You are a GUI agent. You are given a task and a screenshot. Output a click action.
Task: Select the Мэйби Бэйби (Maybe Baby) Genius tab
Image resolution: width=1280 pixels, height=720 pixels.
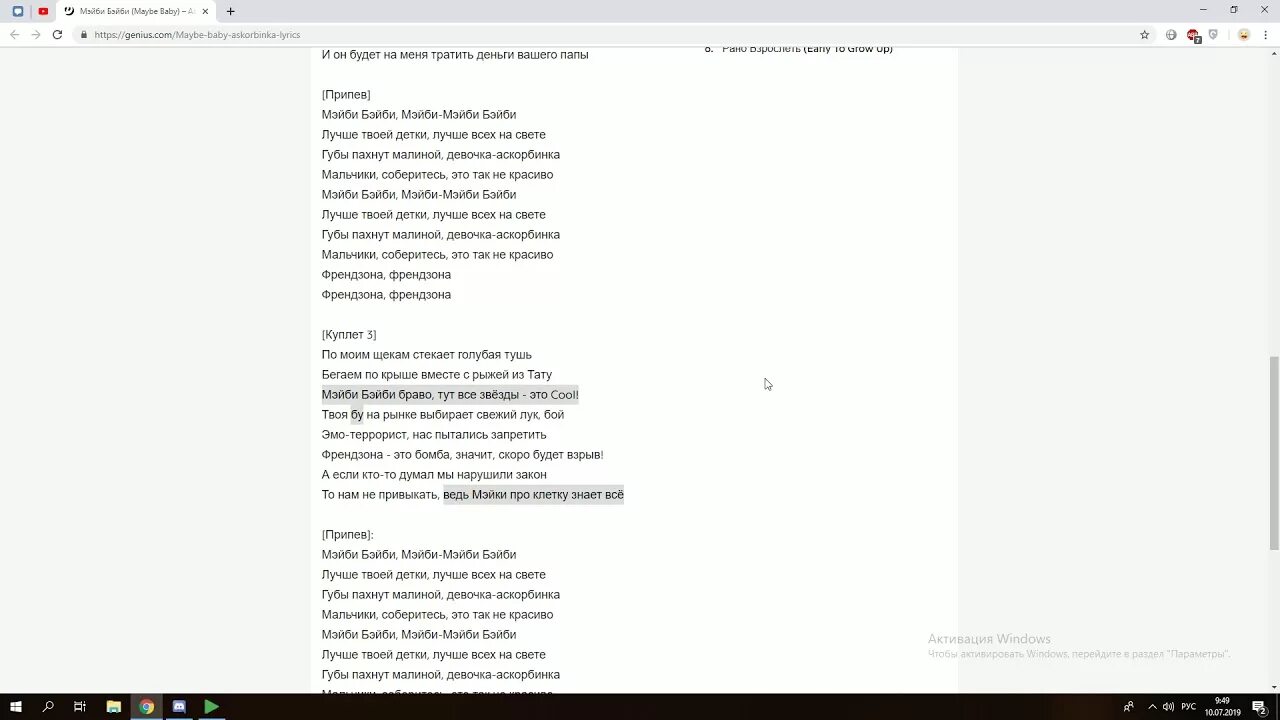coord(135,11)
